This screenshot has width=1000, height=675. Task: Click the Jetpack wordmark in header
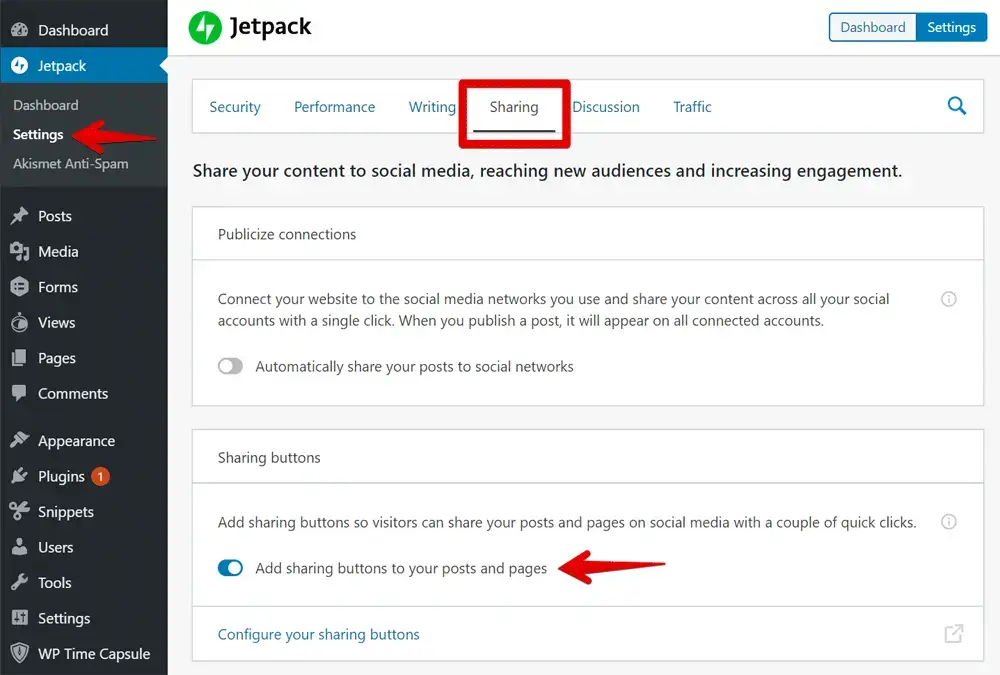(270, 27)
